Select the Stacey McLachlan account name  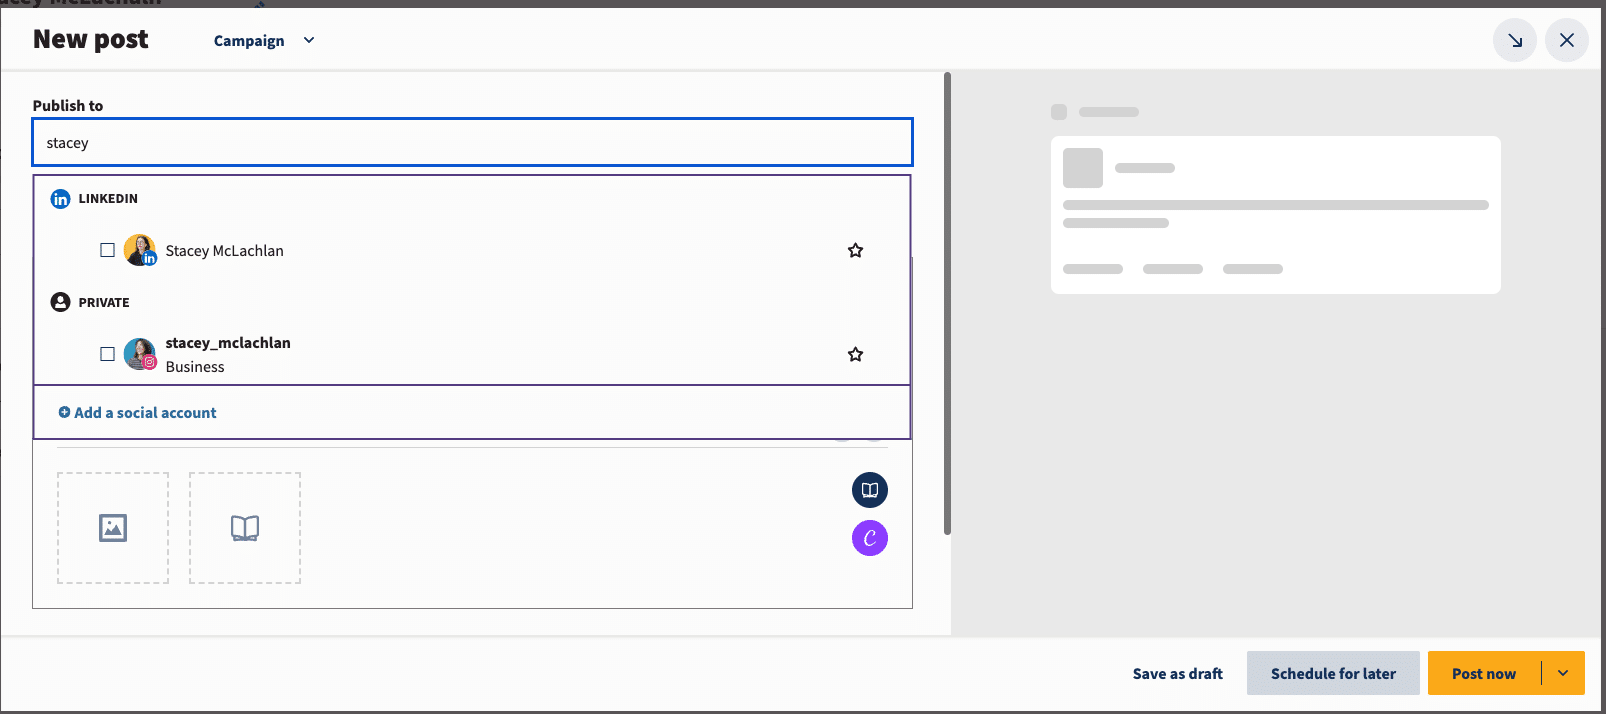(224, 251)
